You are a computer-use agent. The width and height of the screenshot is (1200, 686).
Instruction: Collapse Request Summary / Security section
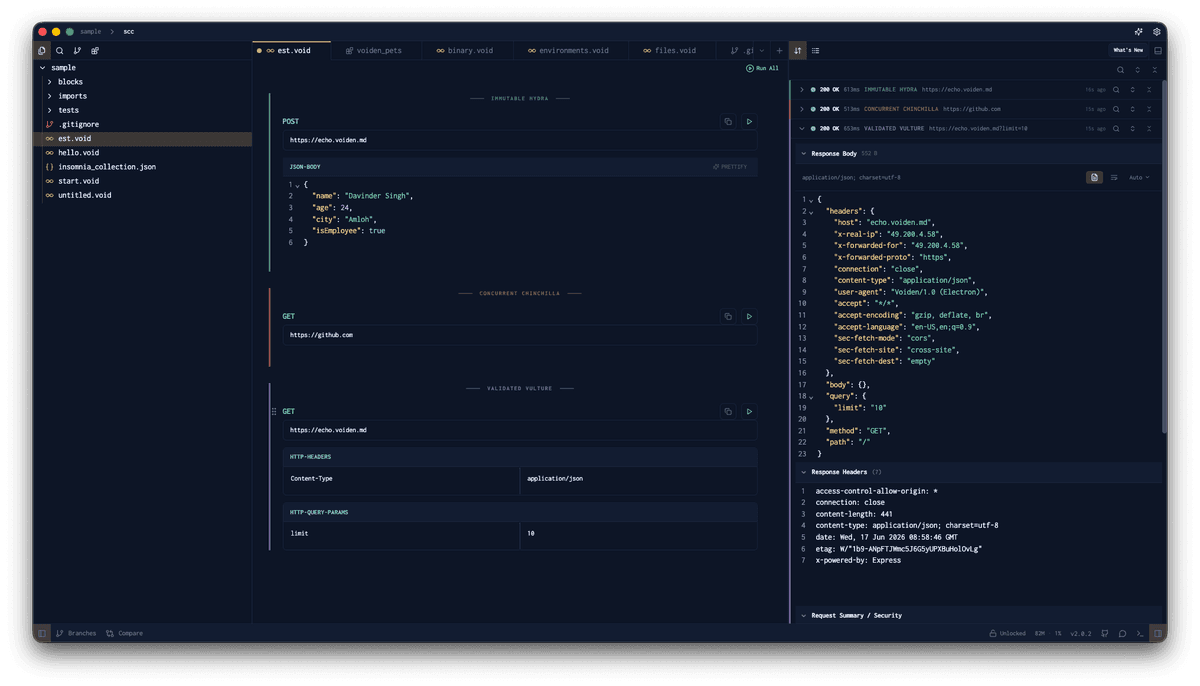coord(803,616)
